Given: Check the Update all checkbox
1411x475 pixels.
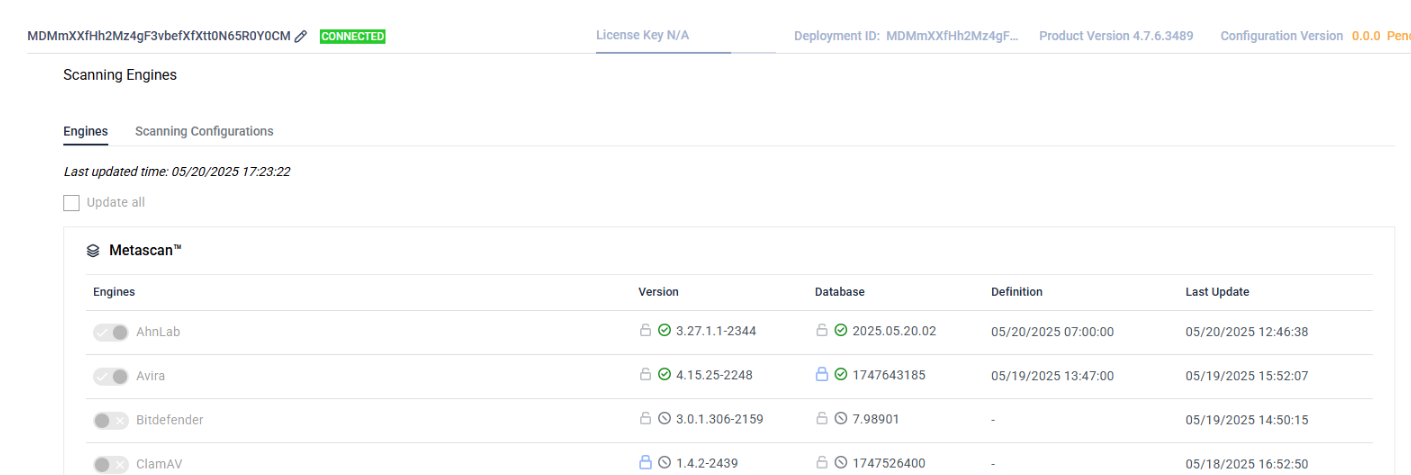Looking at the screenshot, I should pos(71,203).
